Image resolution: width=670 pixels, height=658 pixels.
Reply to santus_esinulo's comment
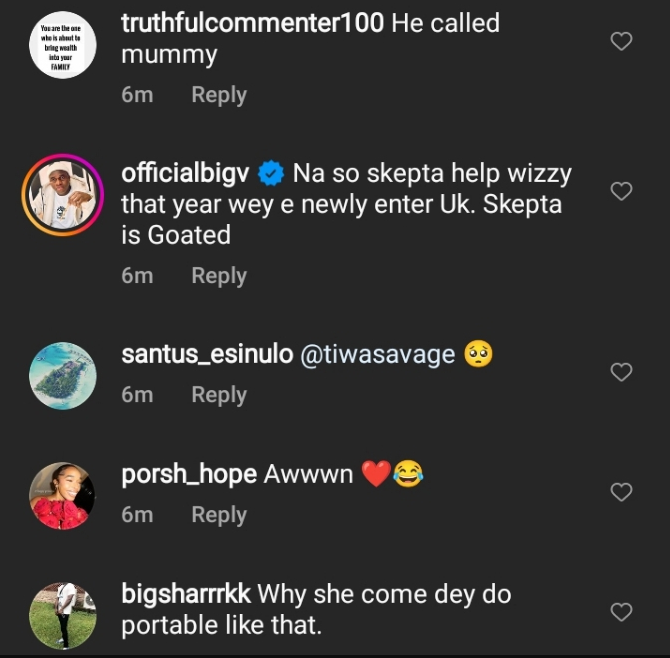pos(219,395)
